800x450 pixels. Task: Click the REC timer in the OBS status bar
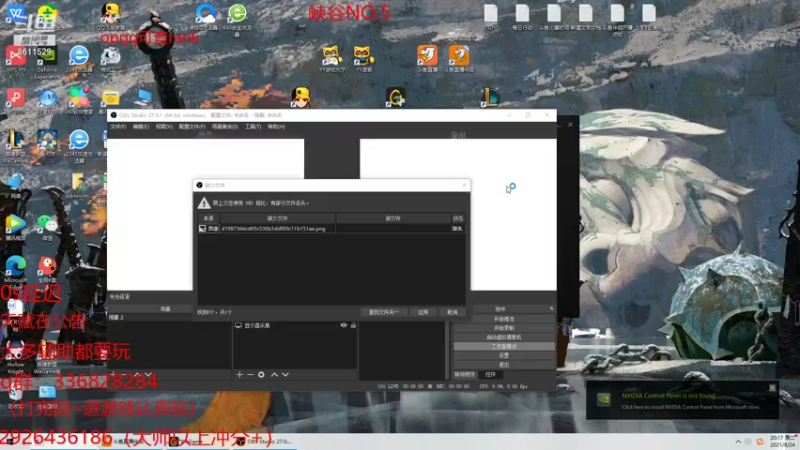pyautogui.click(x=449, y=386)
